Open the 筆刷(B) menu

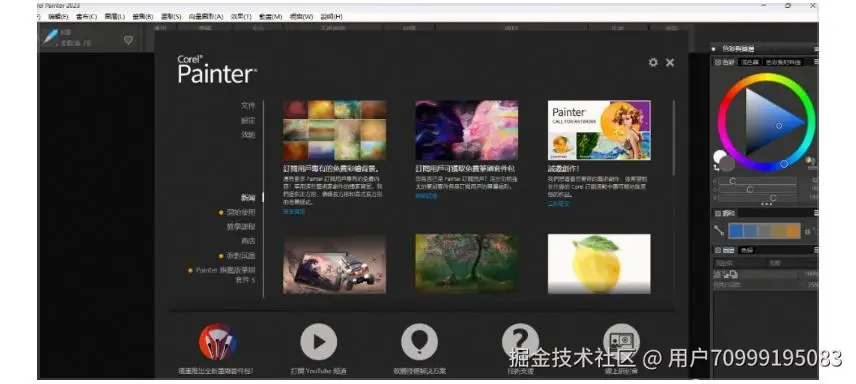coord(143,16)
